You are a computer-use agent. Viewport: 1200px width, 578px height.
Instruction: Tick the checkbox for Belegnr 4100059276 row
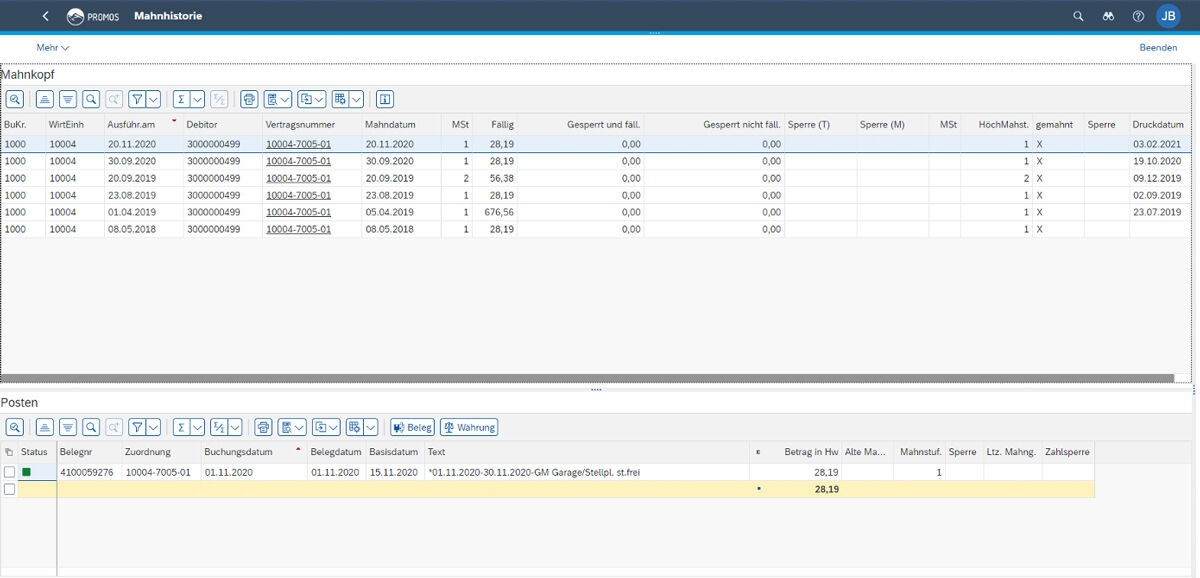click(9, 472)
